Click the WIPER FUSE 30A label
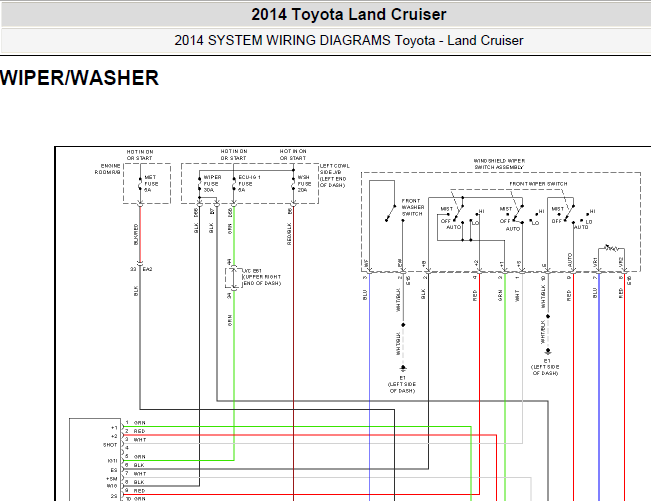This screenshot has width=651, height=501. click(212, 183)
